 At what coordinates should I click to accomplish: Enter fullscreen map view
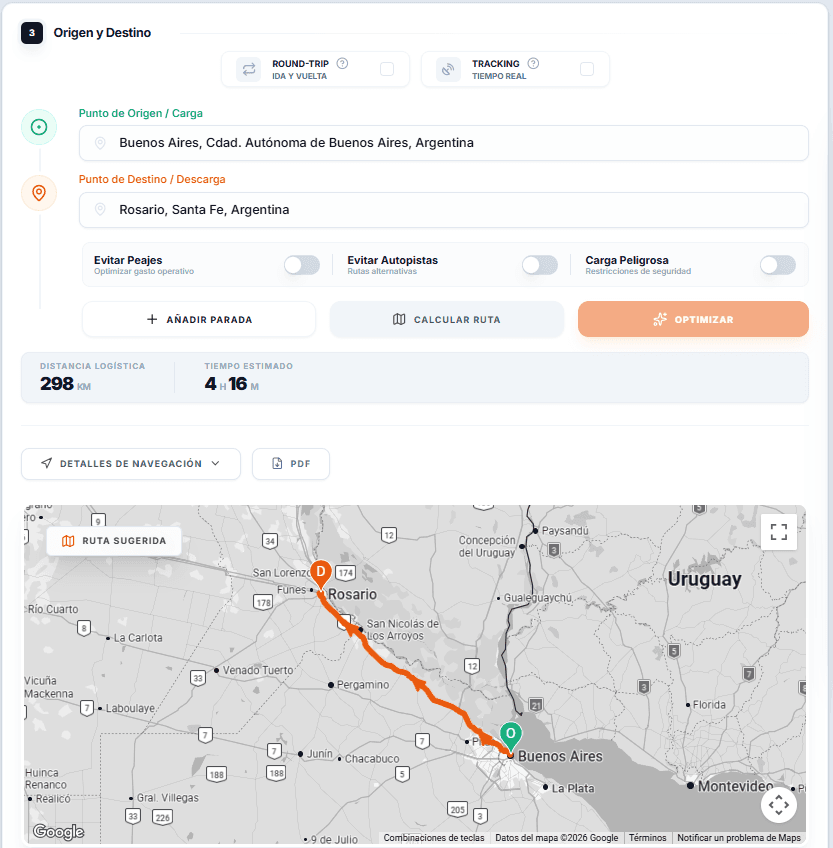[x=779, y=532]
